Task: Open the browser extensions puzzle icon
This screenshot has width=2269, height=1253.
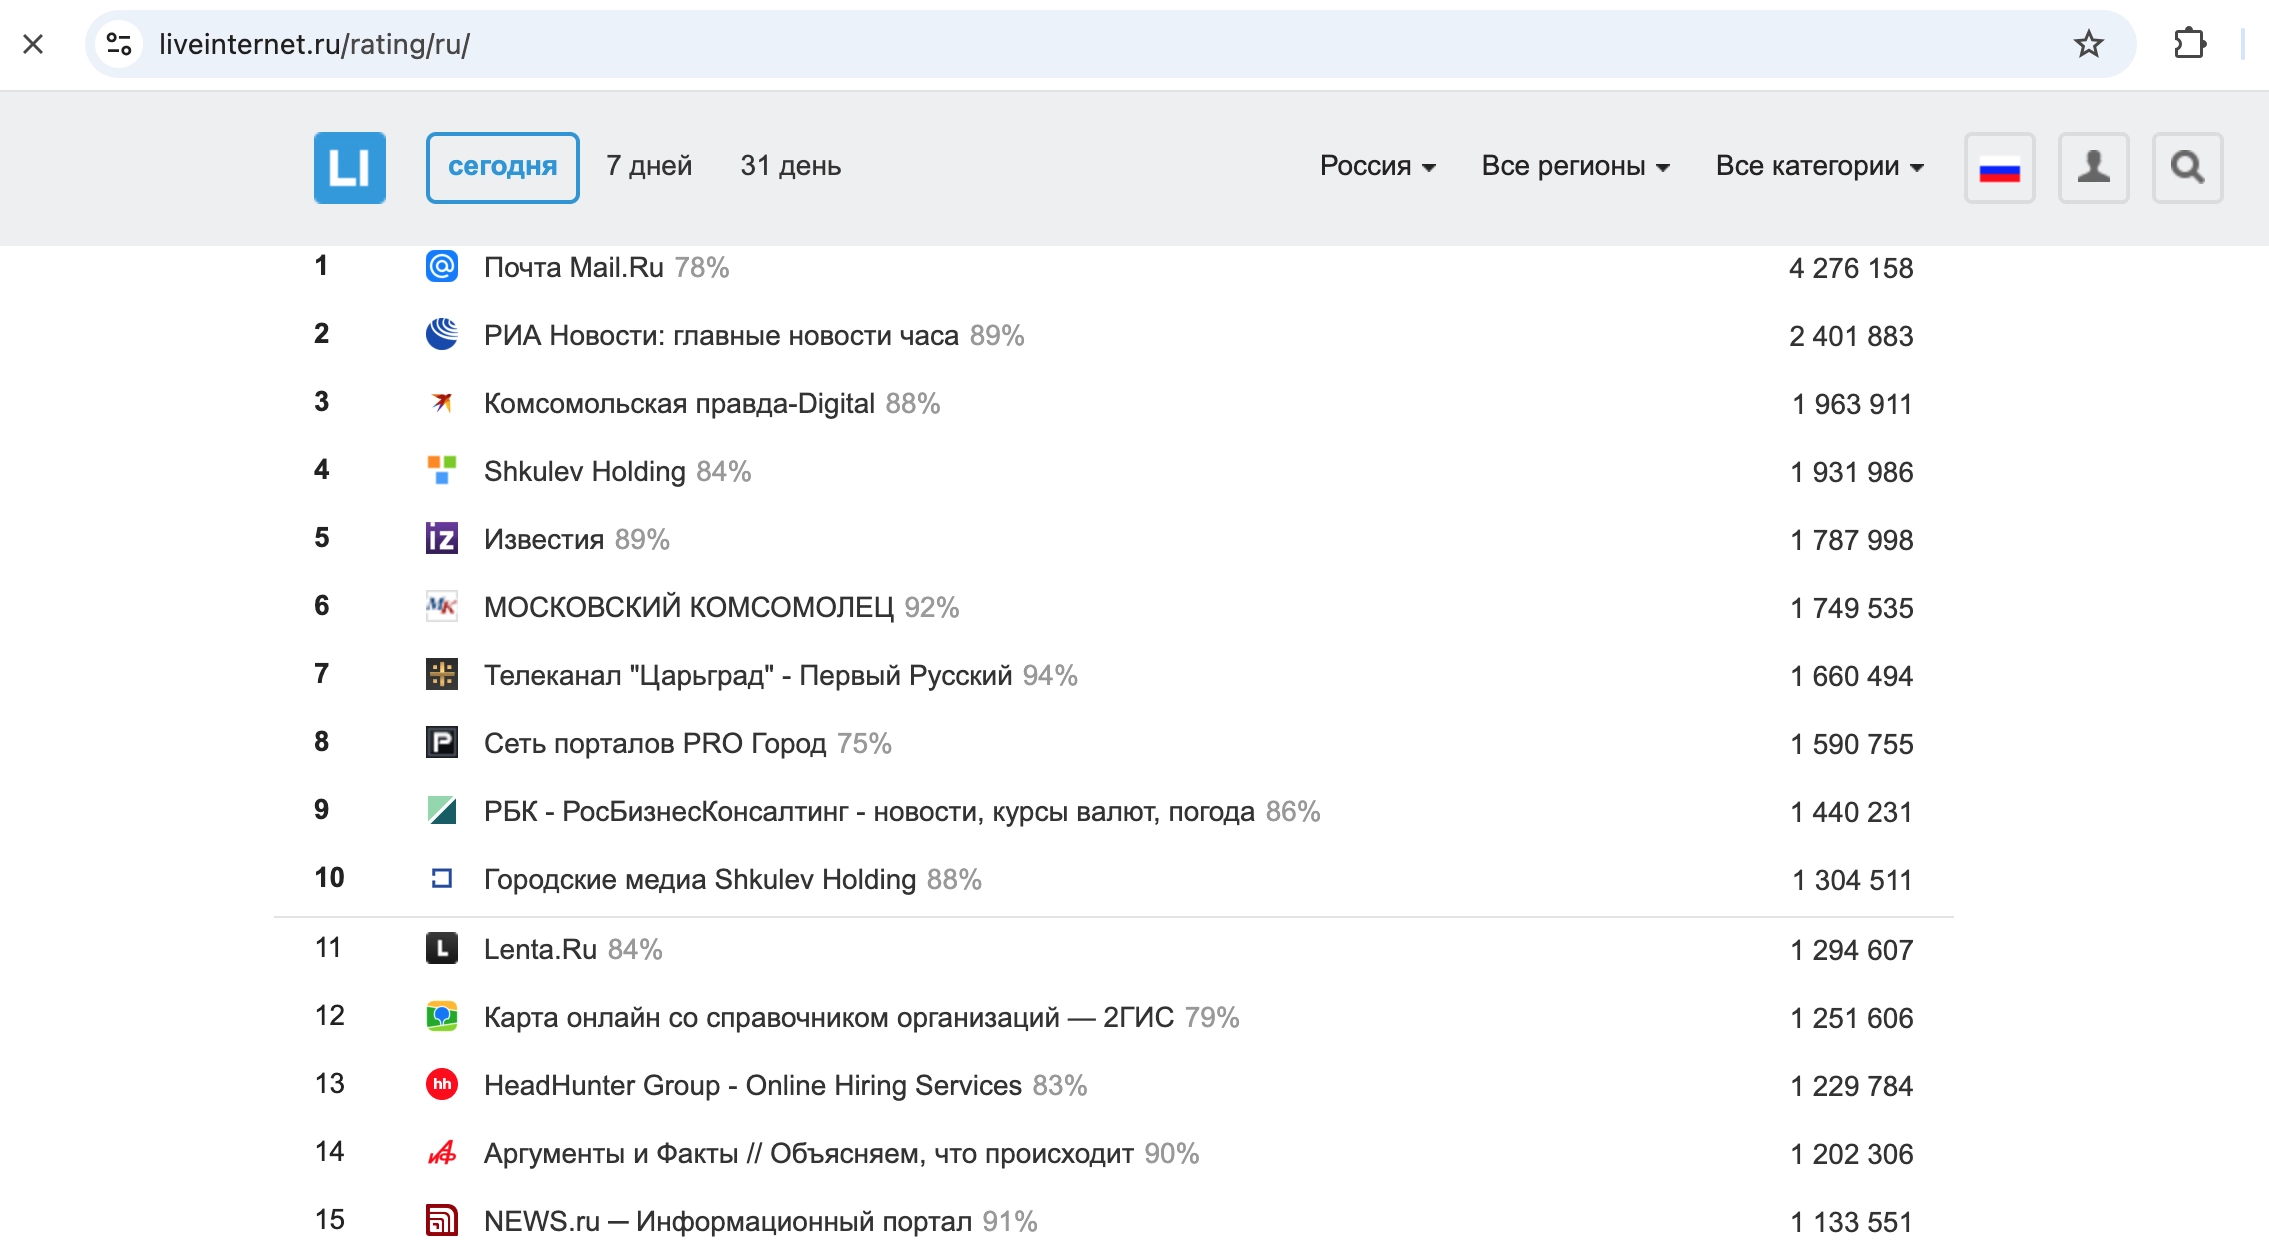Action: [2189, 44]
